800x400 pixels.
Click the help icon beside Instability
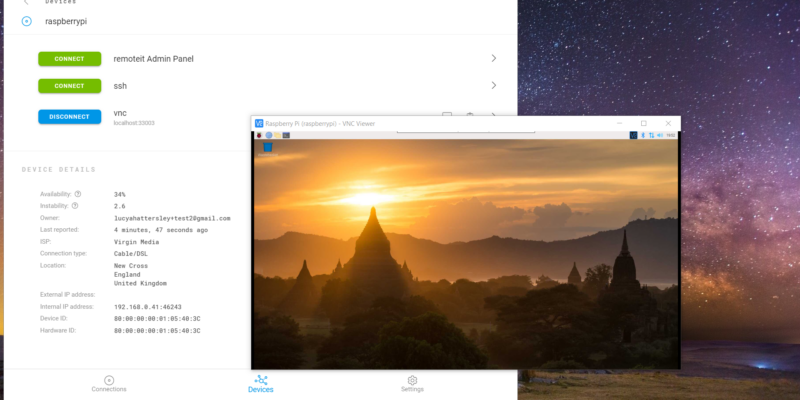point(75,206)
